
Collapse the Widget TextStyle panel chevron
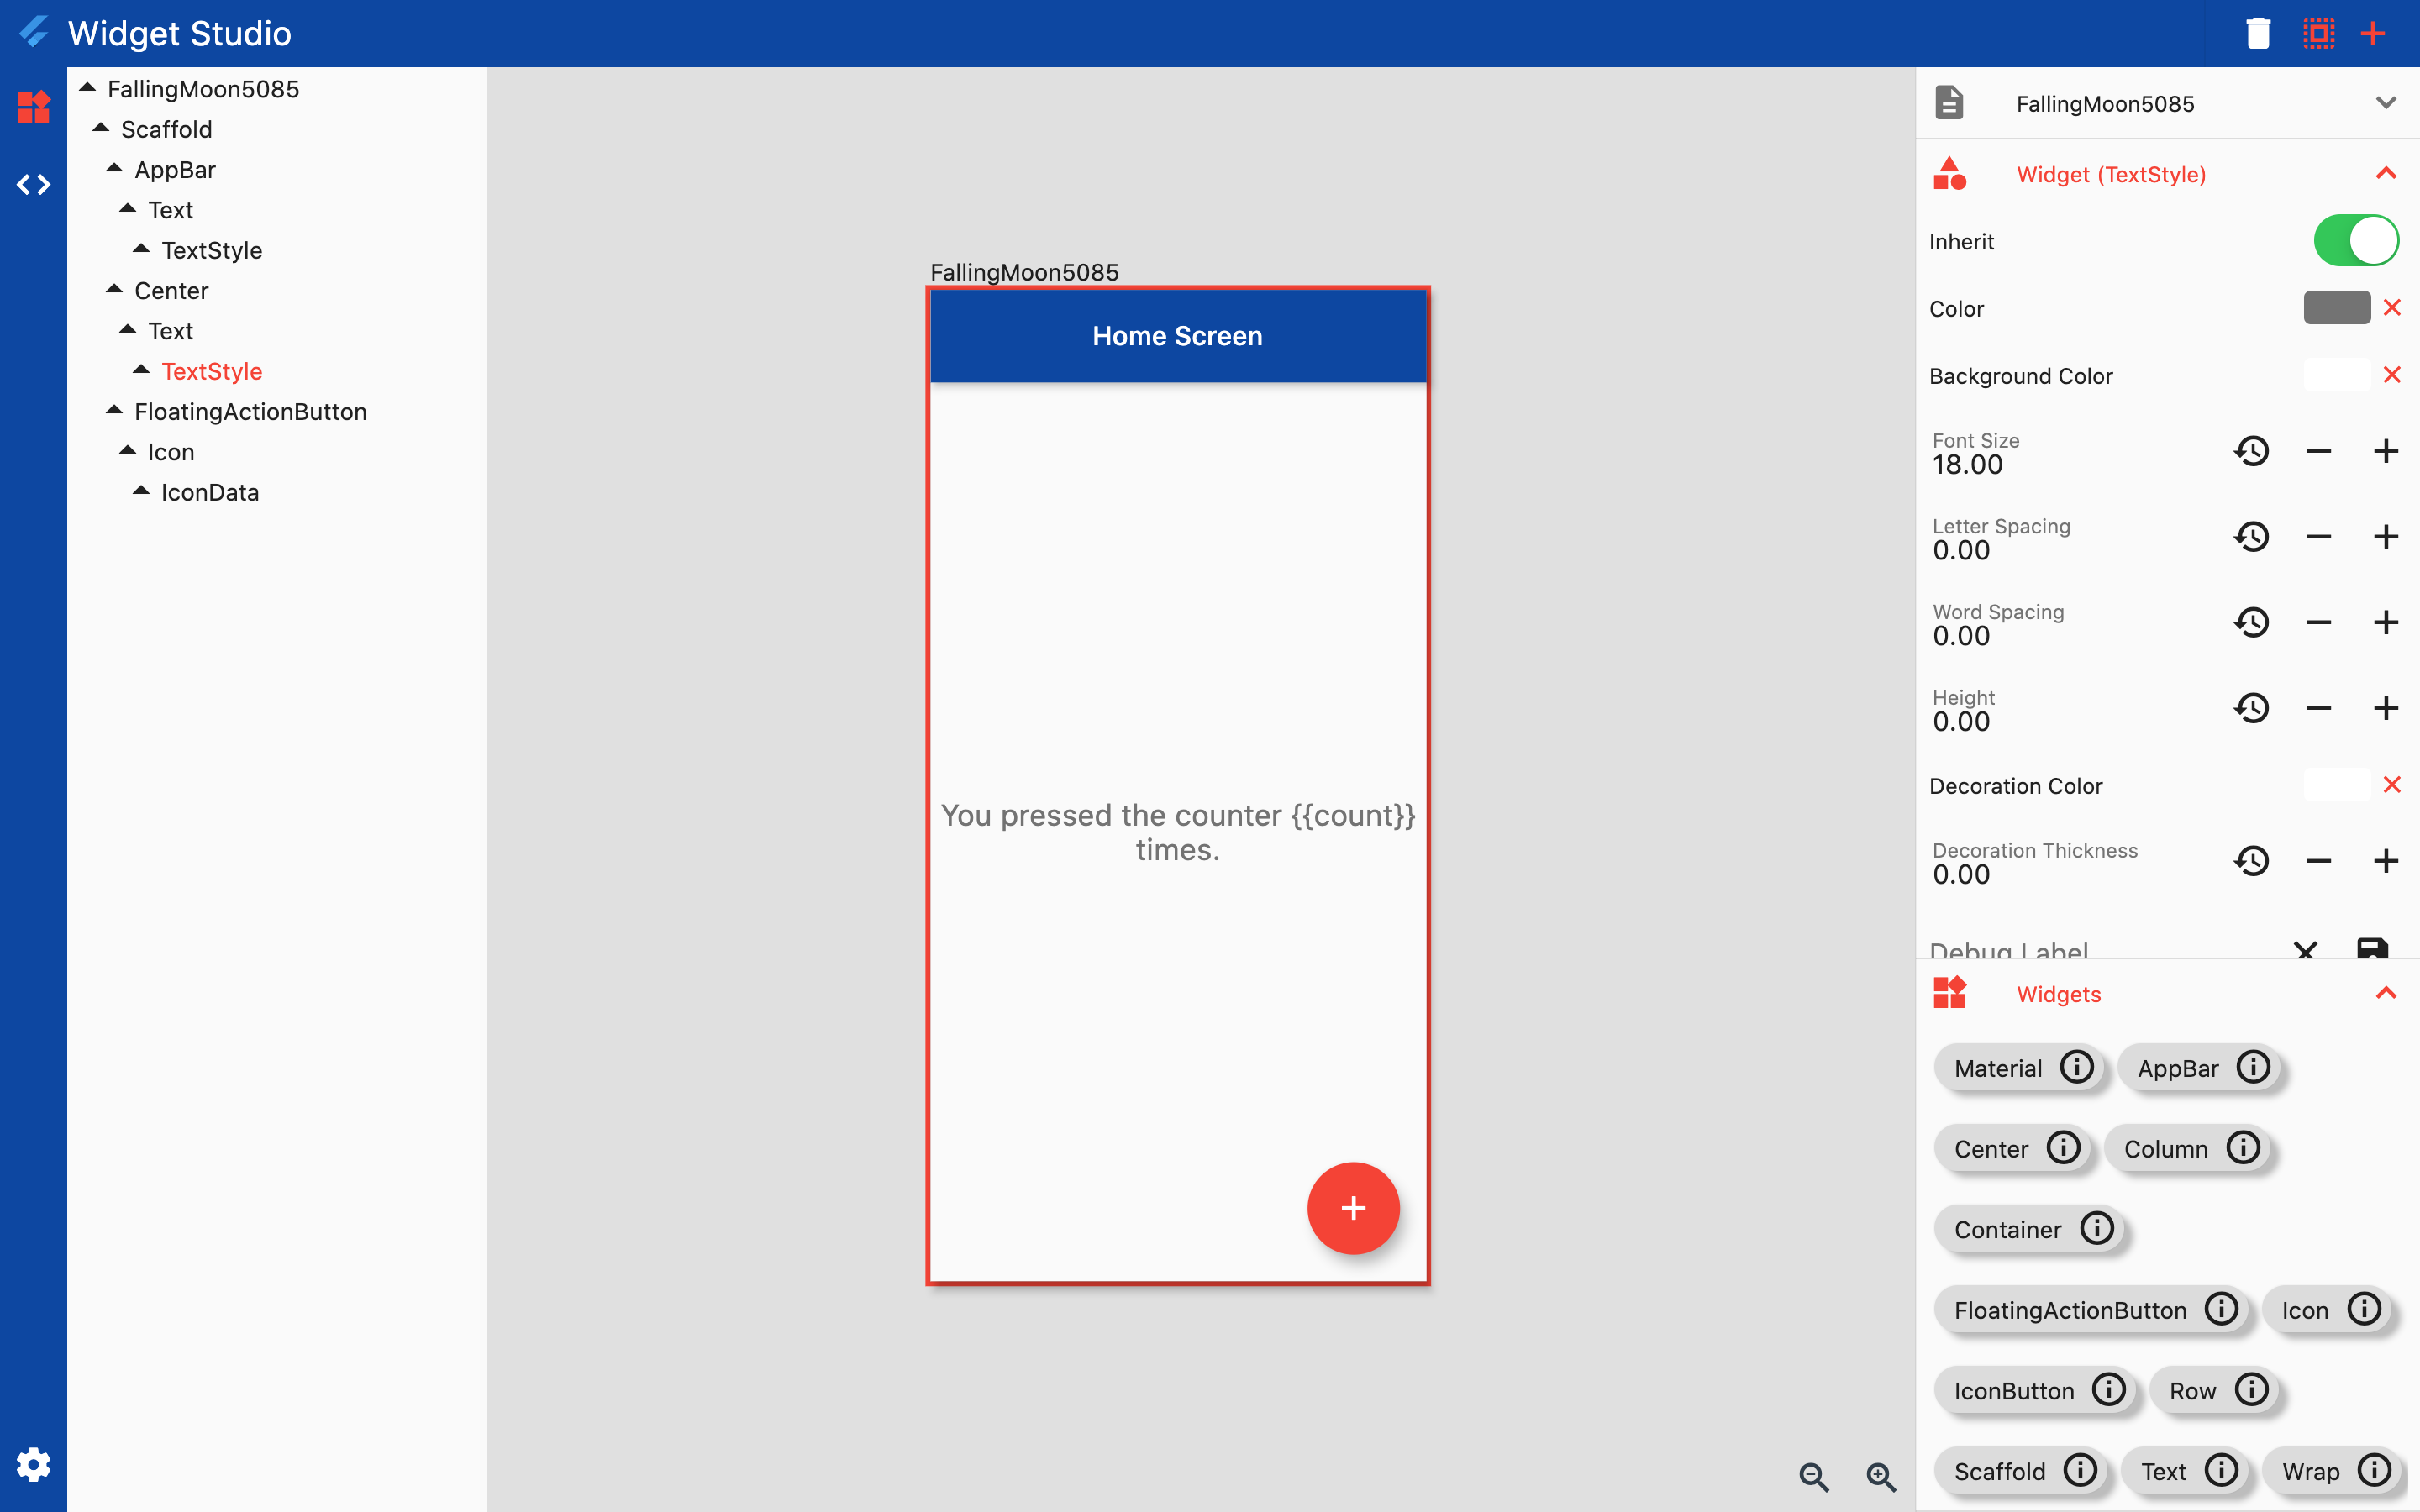2387,172
